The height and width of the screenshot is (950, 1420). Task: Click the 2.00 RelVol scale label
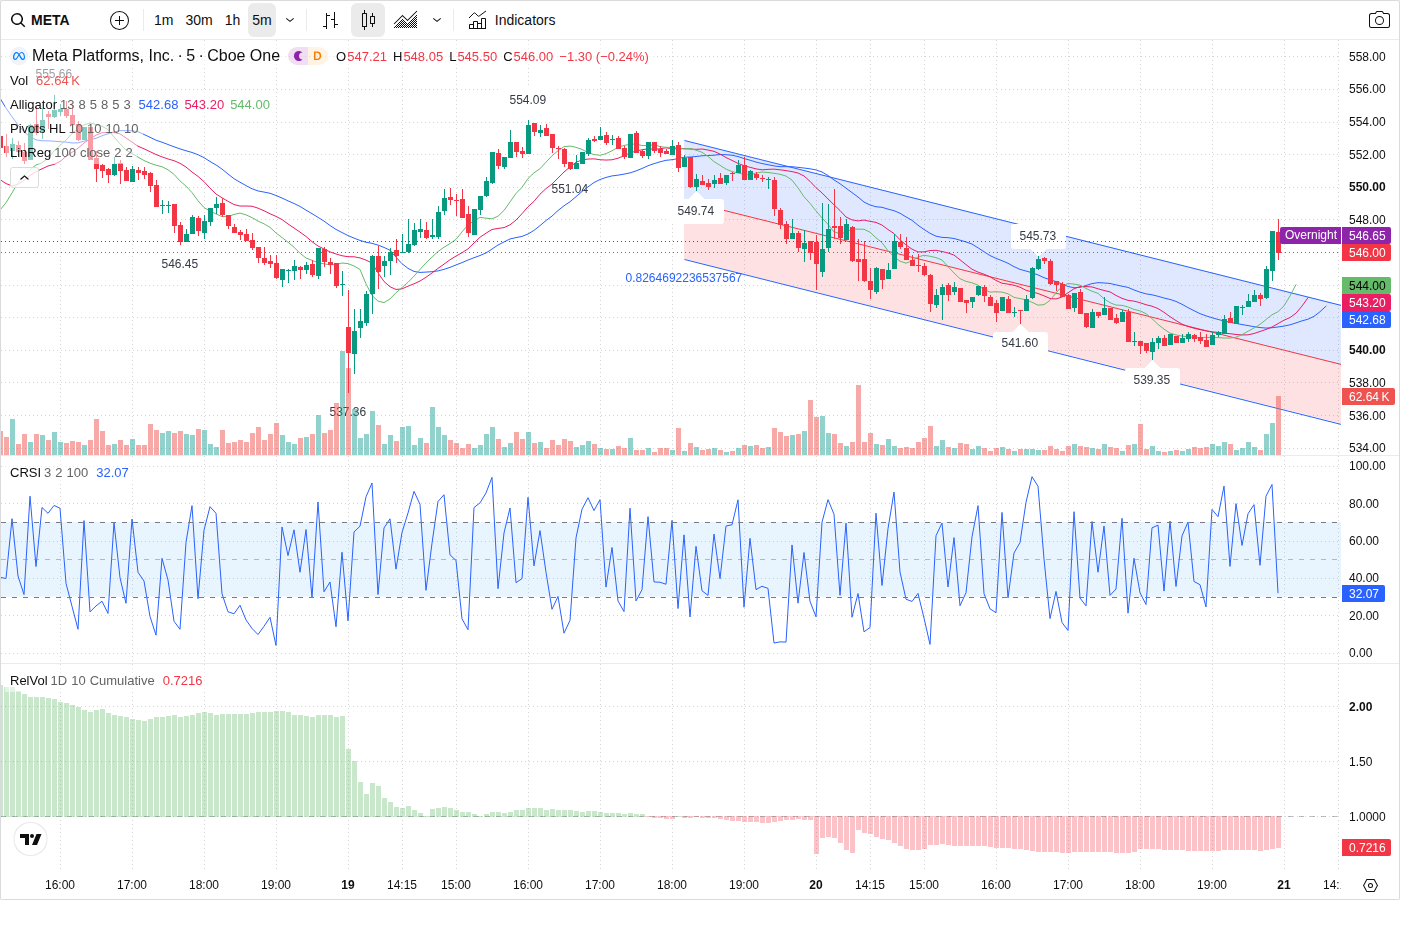pos(1360,707)
